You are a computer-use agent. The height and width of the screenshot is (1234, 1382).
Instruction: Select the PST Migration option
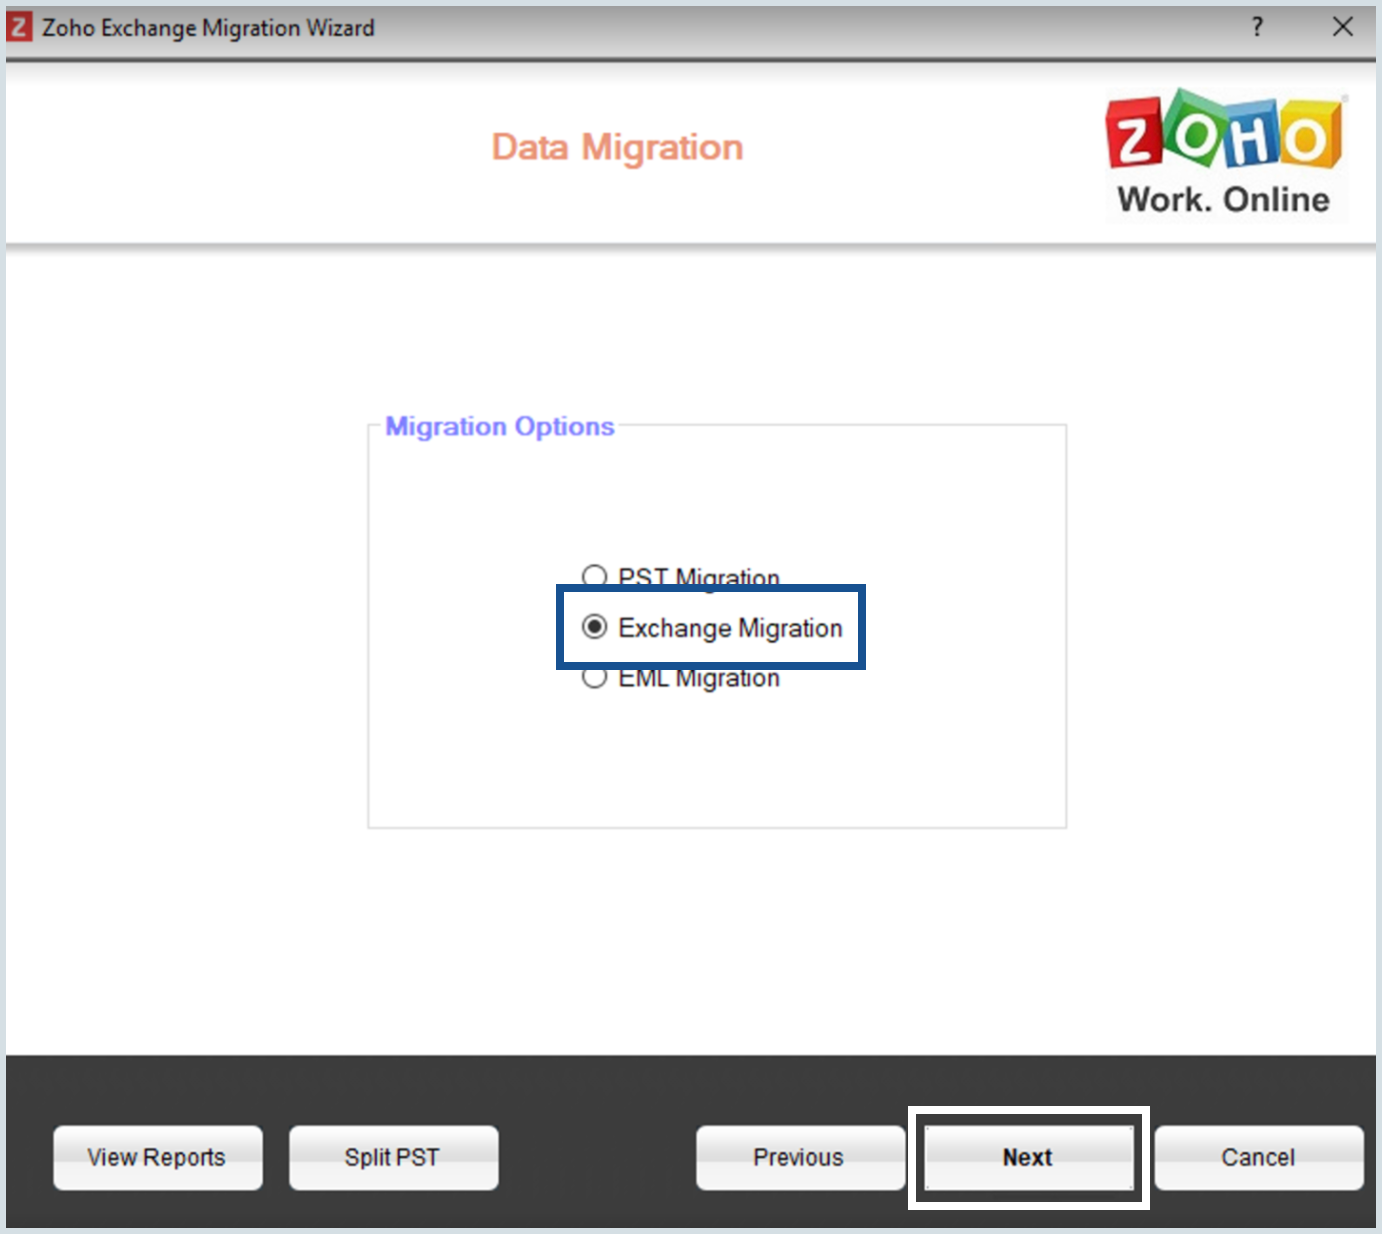tap(596, 575)
